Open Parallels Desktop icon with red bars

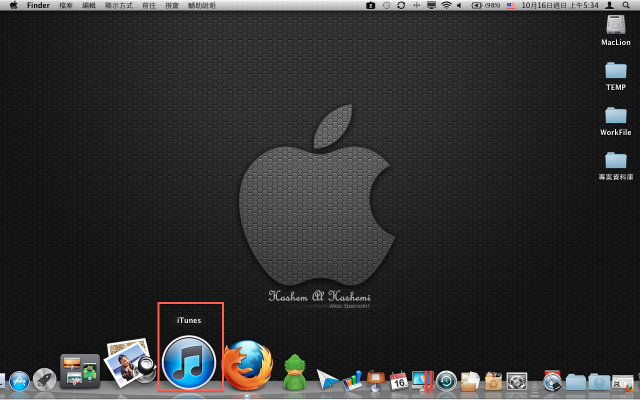pos(422,380)
